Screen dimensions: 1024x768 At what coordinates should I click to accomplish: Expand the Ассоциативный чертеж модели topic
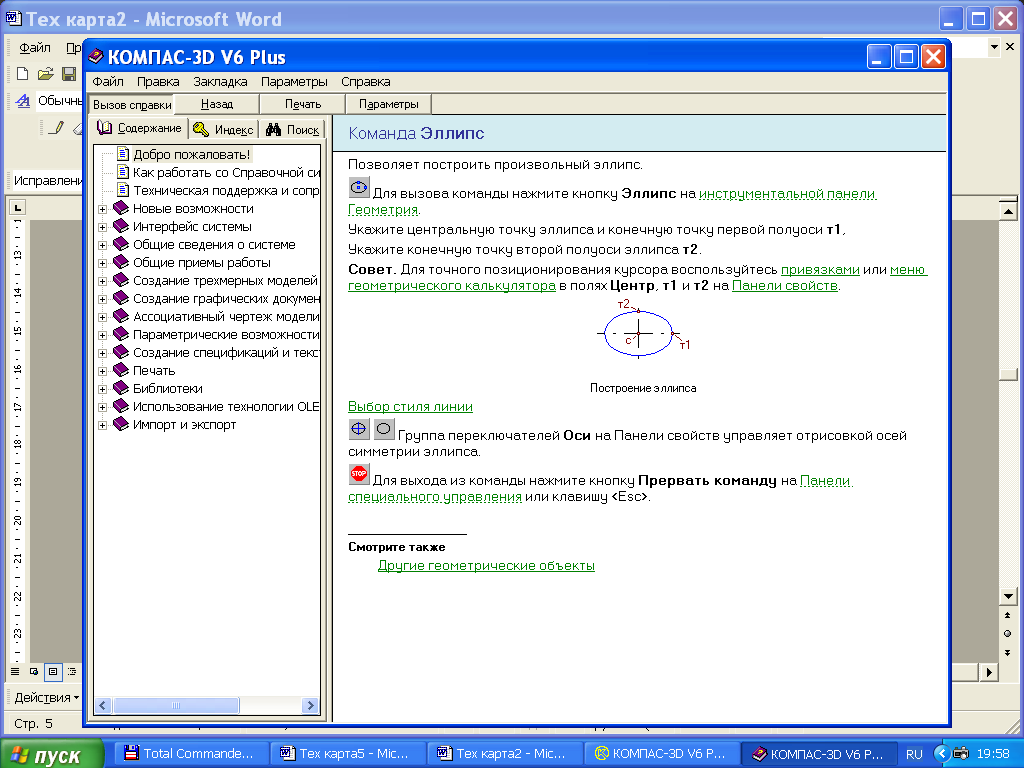(x=103, y=317)
